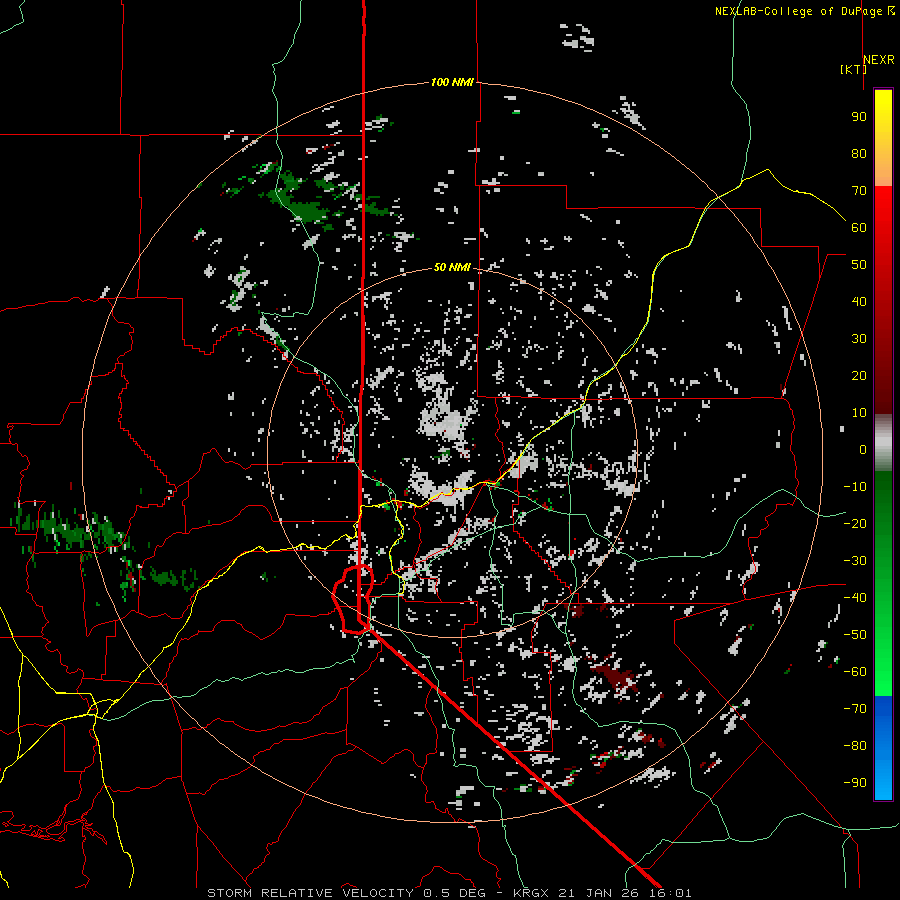Click the Storm Relative Velocity caption text
Image resolution: width=900 pixels, height=900 pixels.
[x=449, y=893]
